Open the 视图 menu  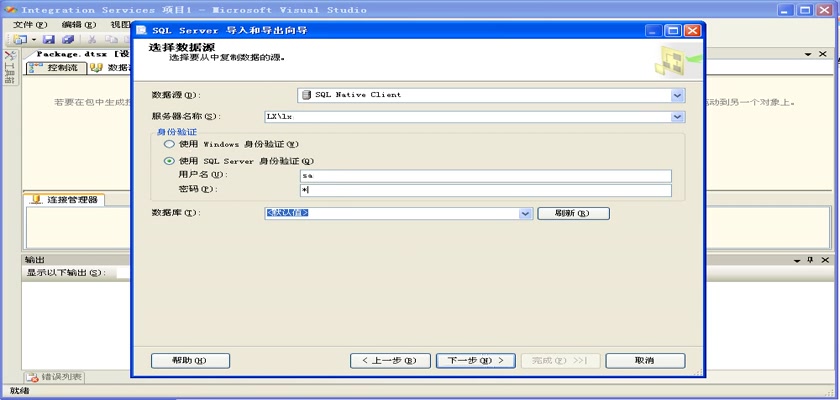pos(120,25)
